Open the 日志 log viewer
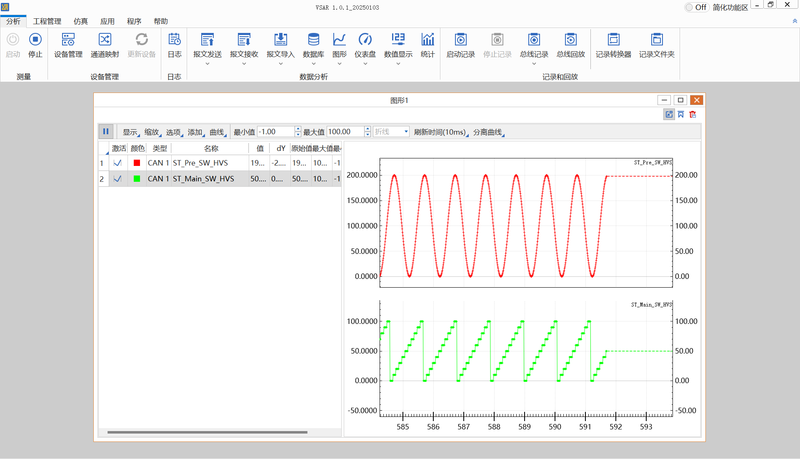The height and width of the screenshot is (459, 800). click(174, 44)
